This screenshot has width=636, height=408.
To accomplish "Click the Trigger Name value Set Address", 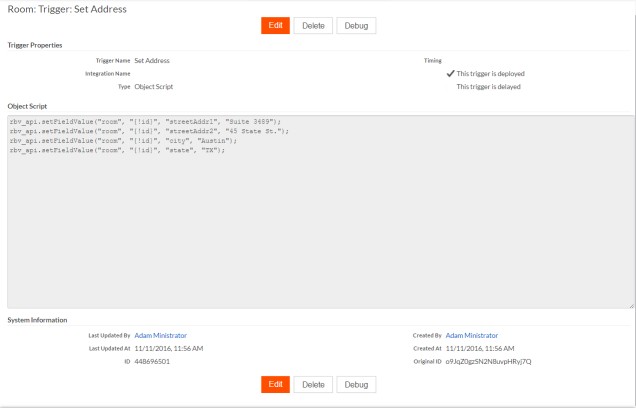I will tap(152, 60).
